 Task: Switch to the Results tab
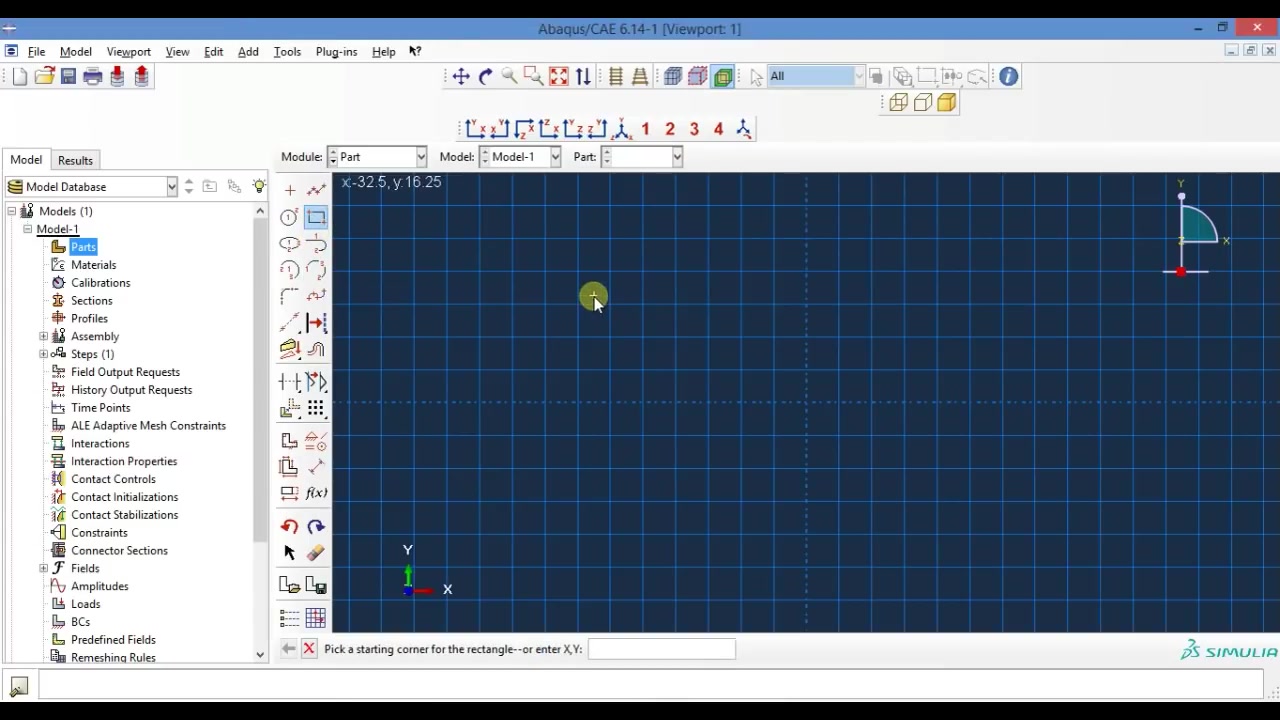tap(75, 160)
